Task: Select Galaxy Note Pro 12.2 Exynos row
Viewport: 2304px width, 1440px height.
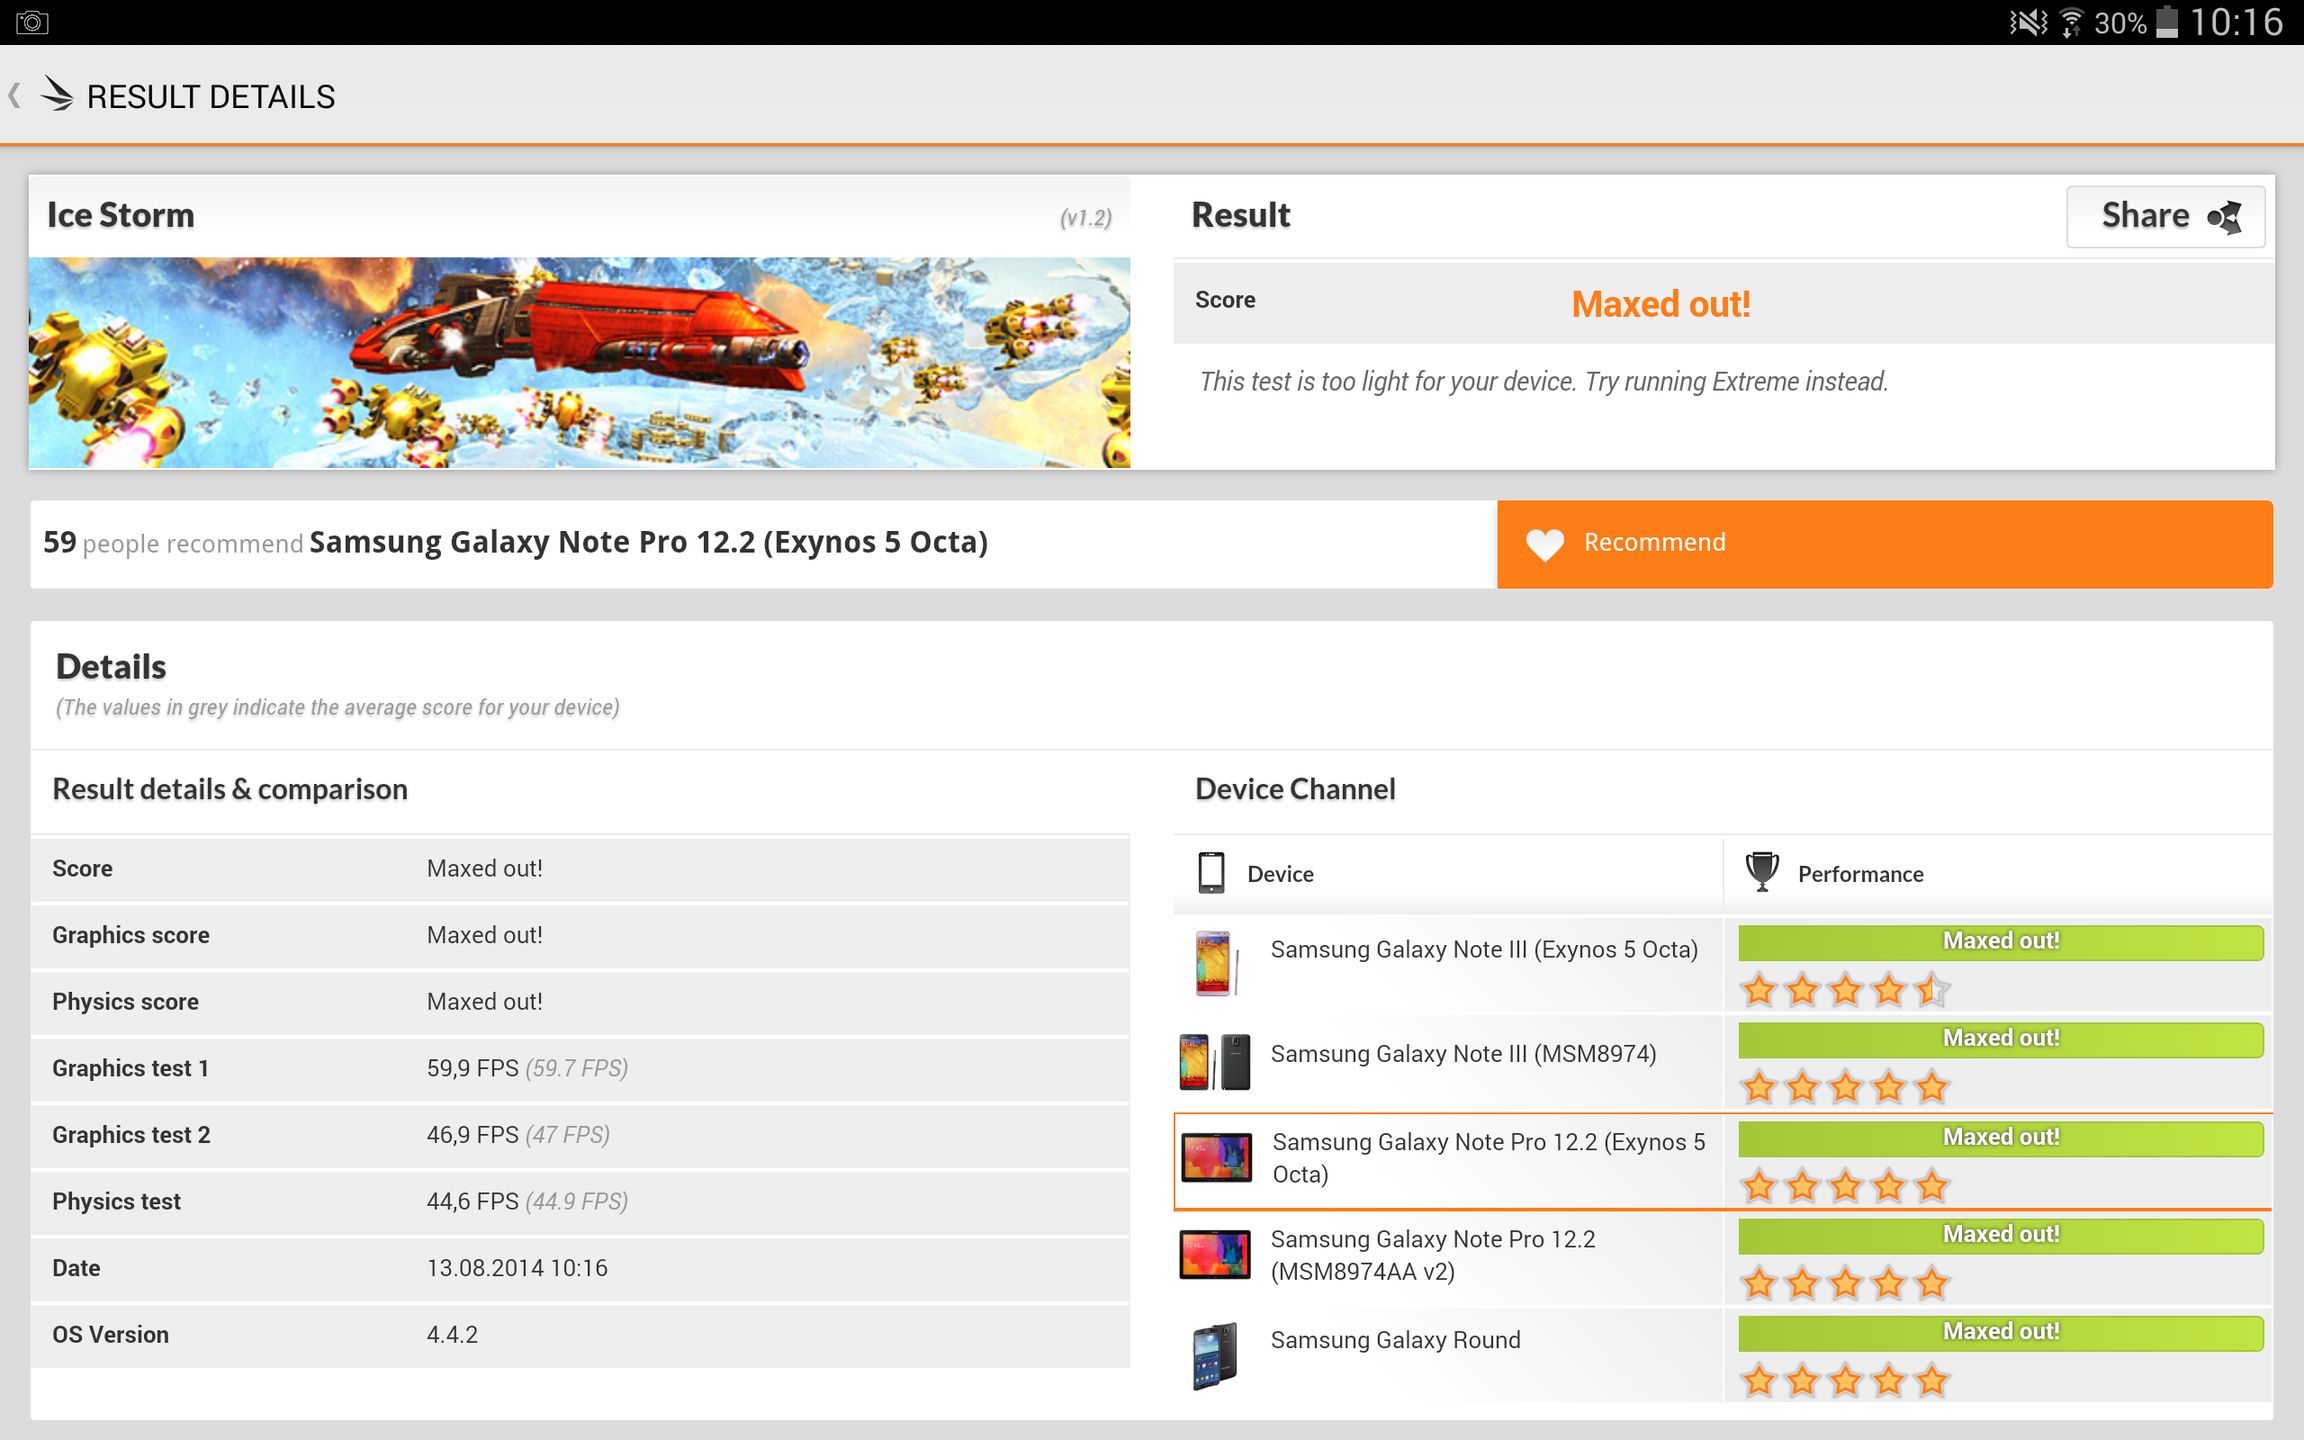Action: click(x=1487, y=1158)
